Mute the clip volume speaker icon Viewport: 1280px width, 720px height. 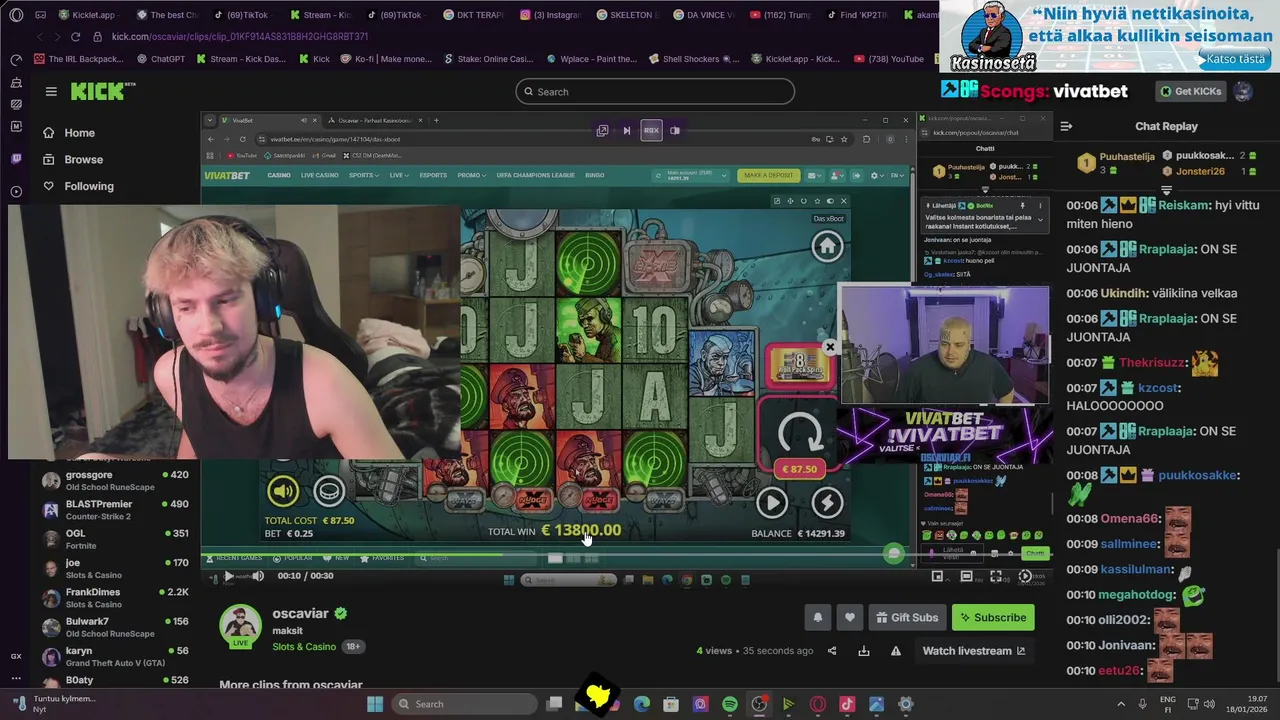257,576
